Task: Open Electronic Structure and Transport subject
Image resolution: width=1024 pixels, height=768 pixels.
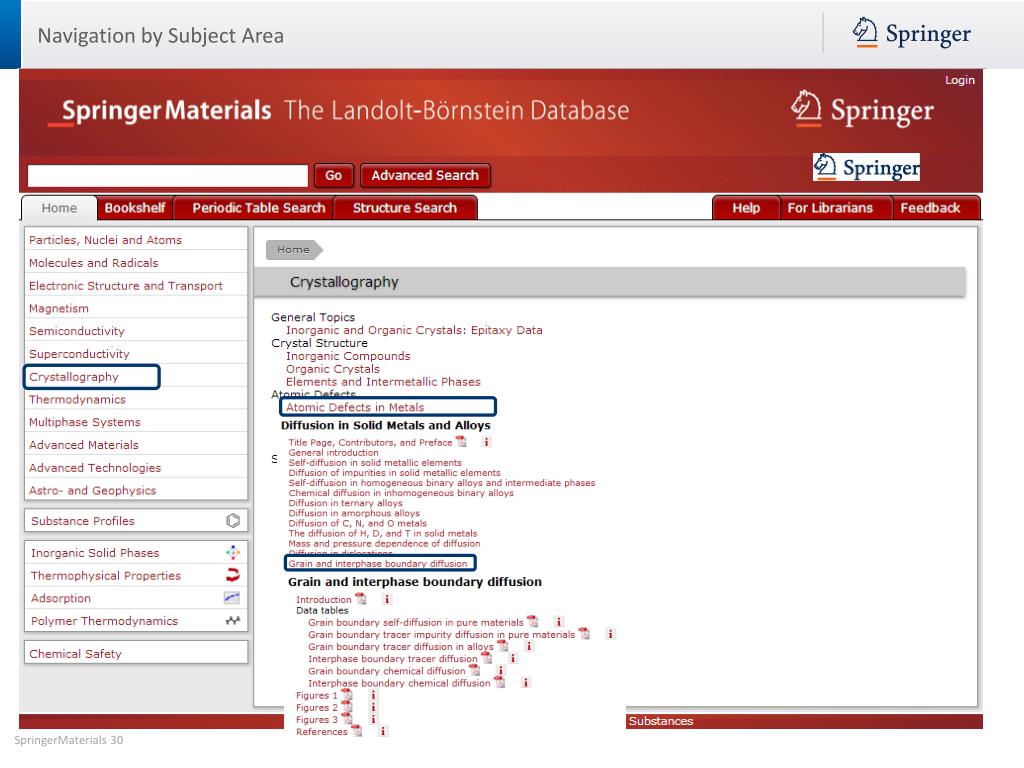Action: pos(125,285)
